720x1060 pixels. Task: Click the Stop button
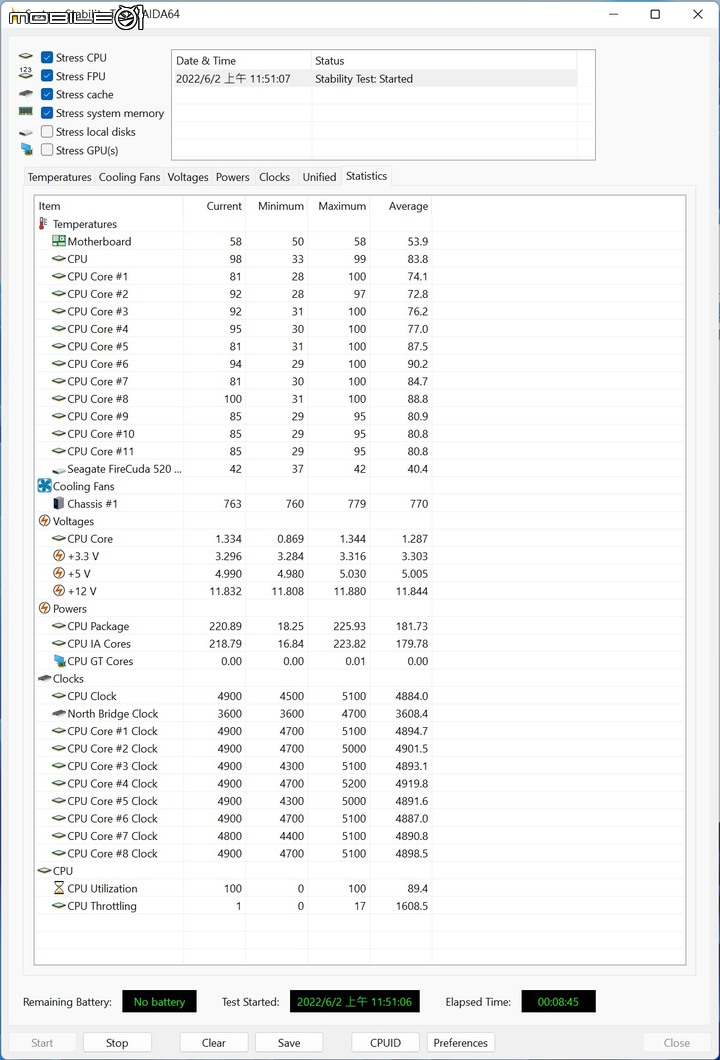pos(117,1042)
